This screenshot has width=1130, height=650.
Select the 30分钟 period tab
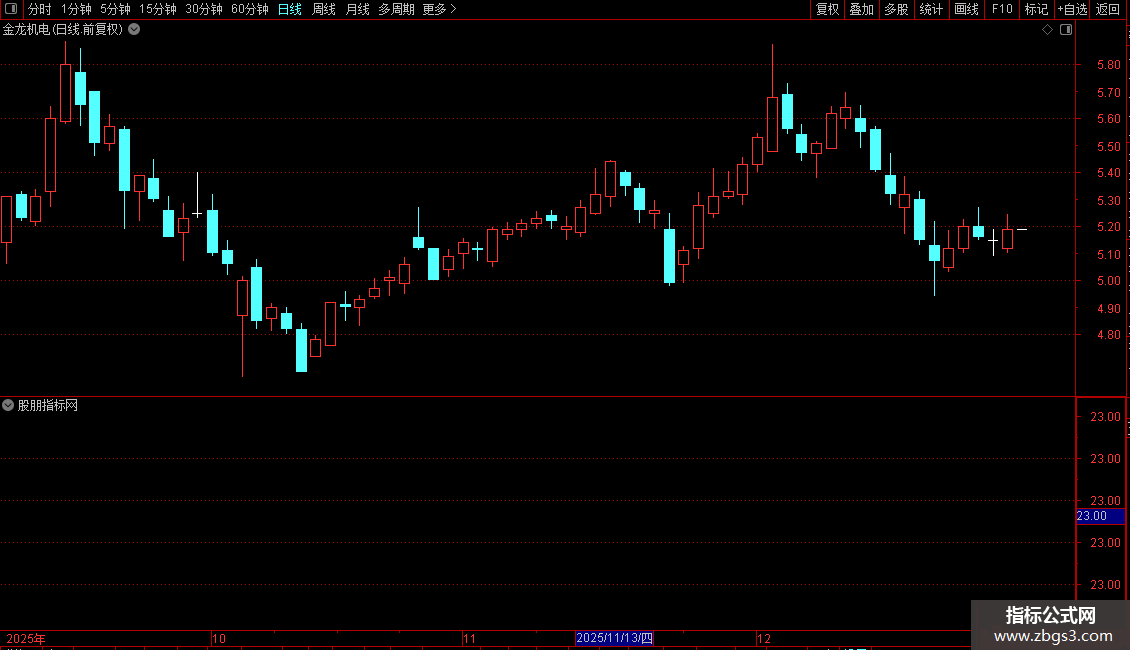[203, 9]
